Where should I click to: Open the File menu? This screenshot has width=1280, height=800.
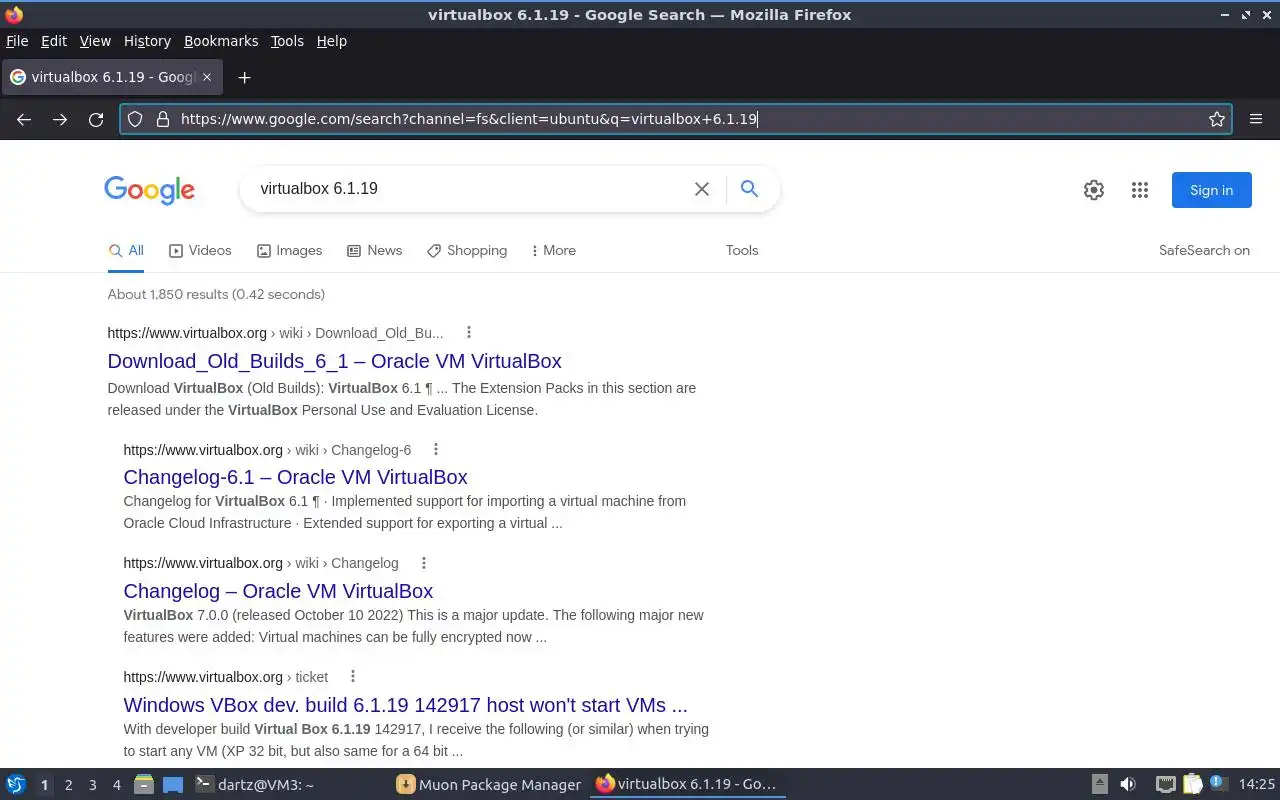click(17, 41)
